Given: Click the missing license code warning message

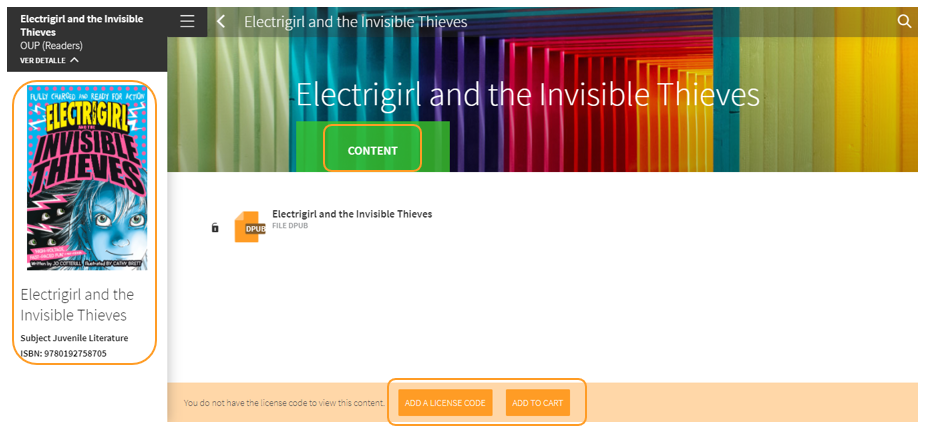Looking at the screenshot, I should click(284, 403).
